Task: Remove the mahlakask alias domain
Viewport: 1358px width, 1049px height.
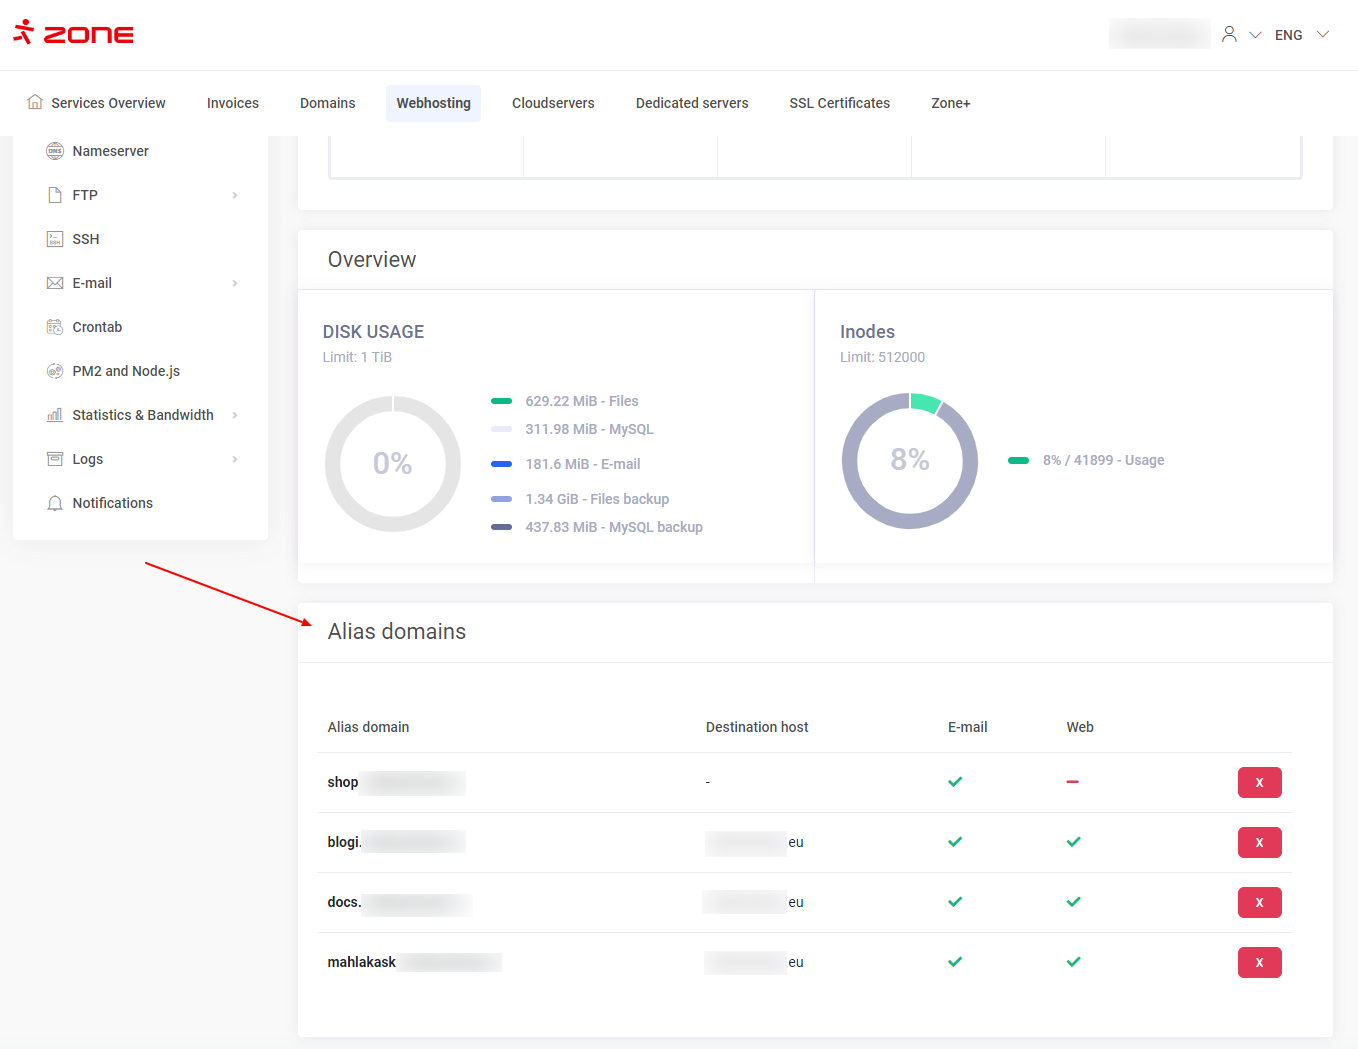Action: [1259, 962]
